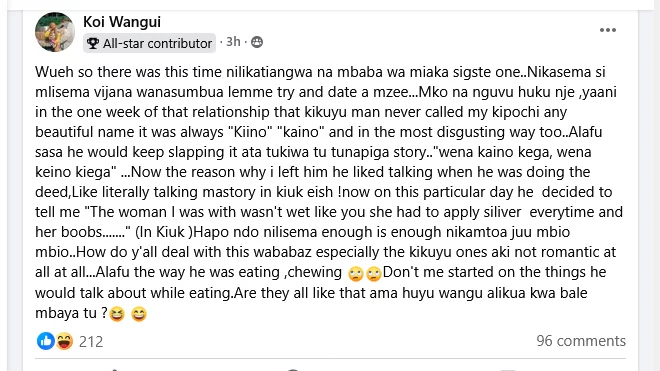Screen dimensions: 660x371
Task: View who reacted via the 212 count
Action: (91, 342)
